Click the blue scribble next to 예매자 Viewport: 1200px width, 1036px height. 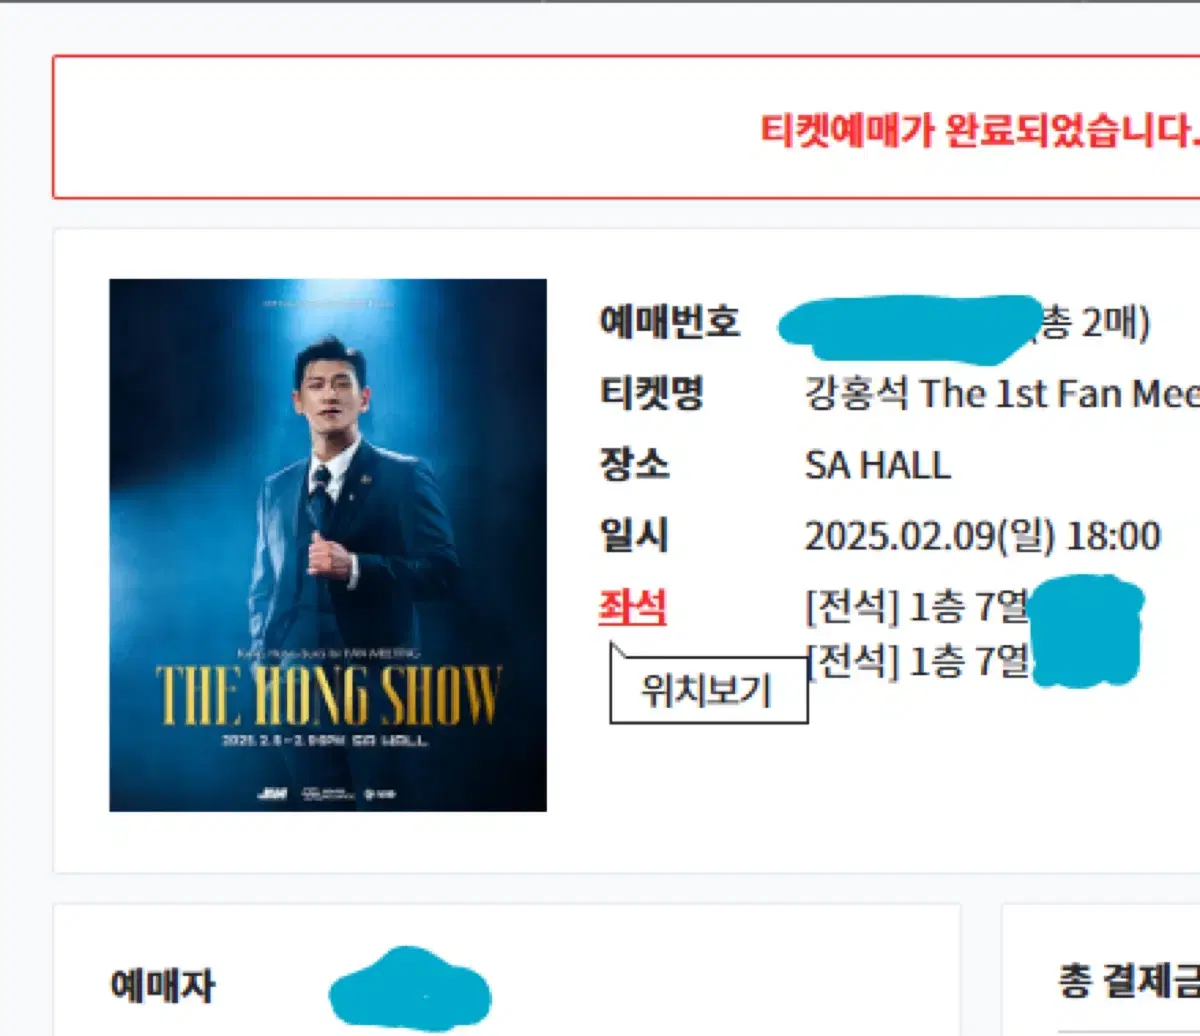tap(411, 989)
